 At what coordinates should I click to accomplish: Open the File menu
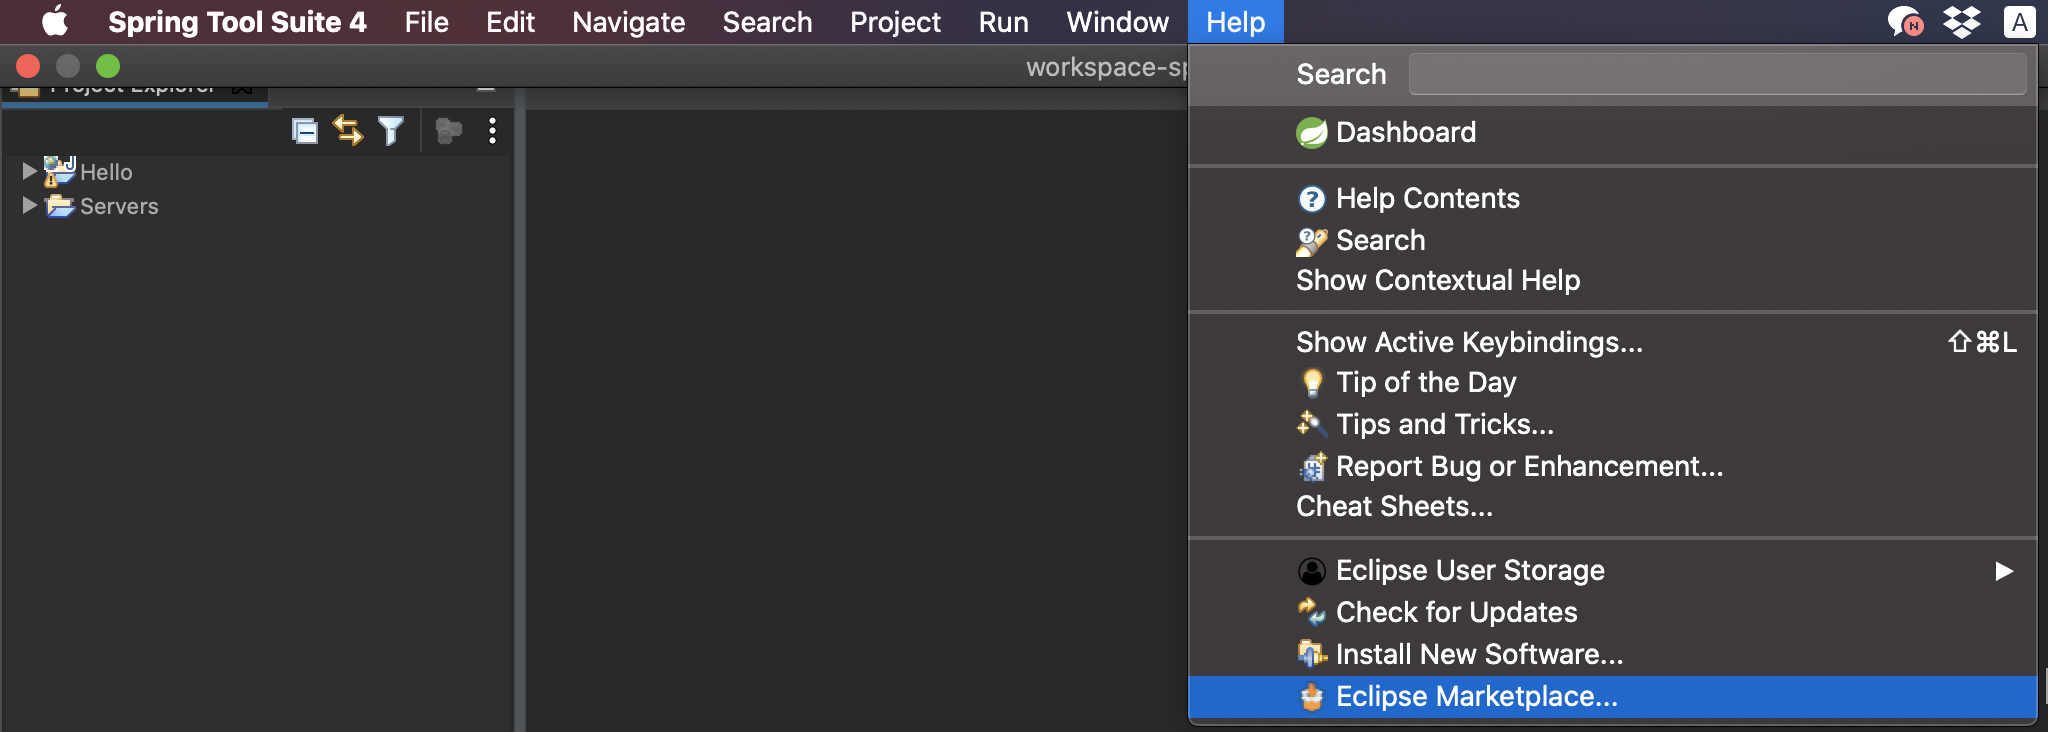click(426, 22)
